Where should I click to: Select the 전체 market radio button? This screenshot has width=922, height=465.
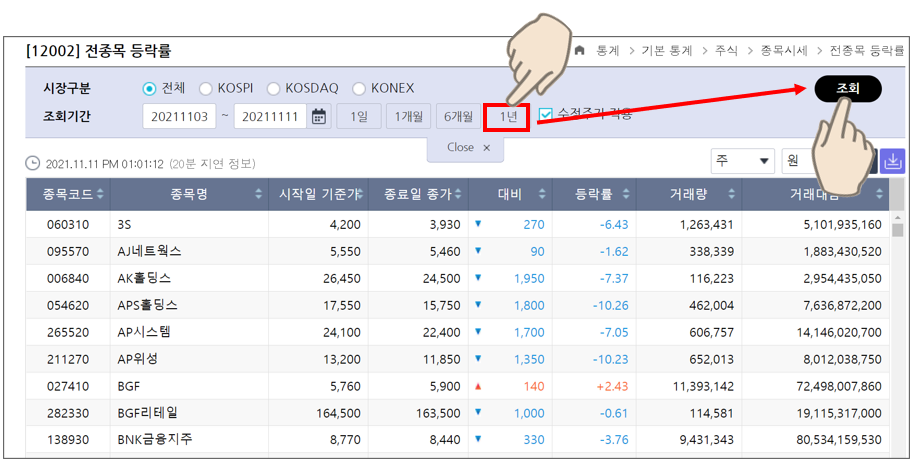click(x=149, y=89)
